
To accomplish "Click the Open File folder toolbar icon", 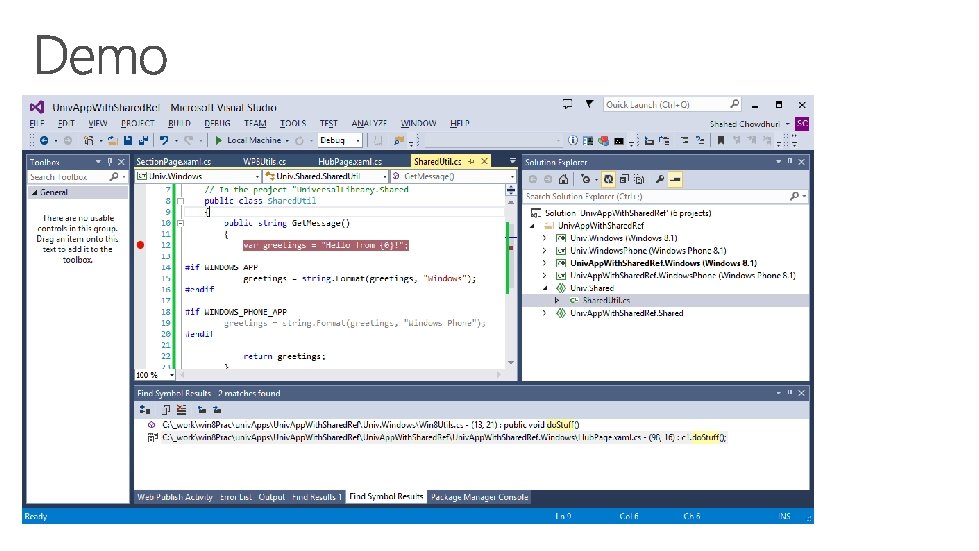I will tap(112, 140).
